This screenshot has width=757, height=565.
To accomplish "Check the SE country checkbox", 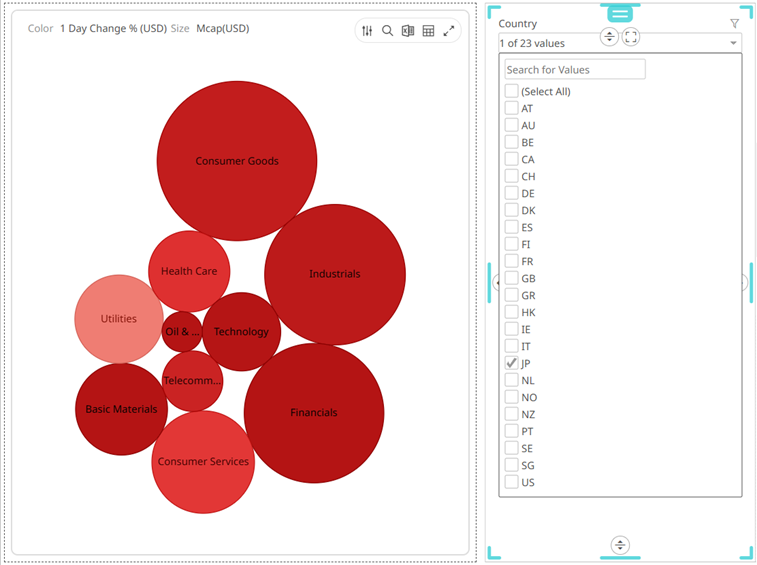I will pyautogui.click(x=511, y=448).
